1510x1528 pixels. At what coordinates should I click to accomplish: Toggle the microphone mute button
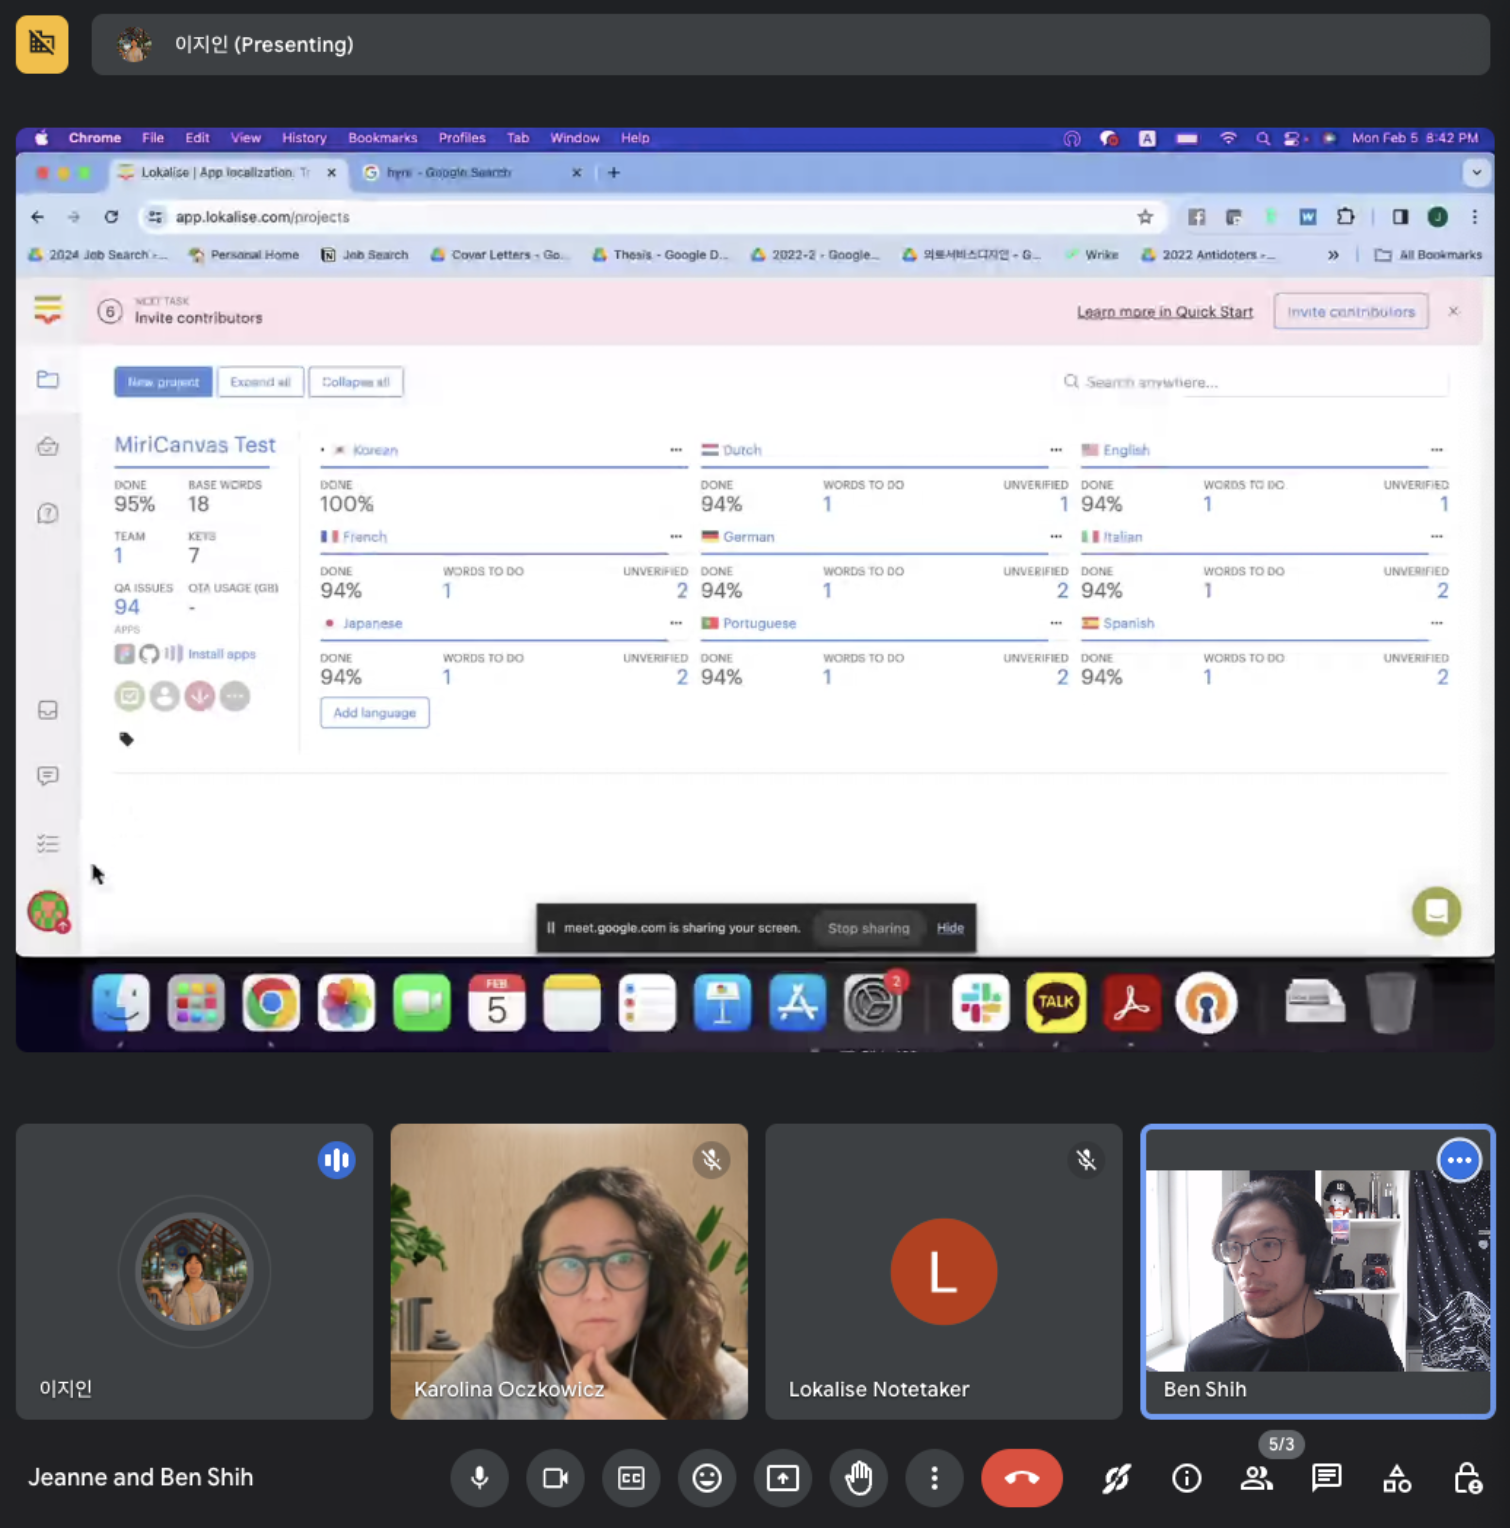[x=480, y=1478]
